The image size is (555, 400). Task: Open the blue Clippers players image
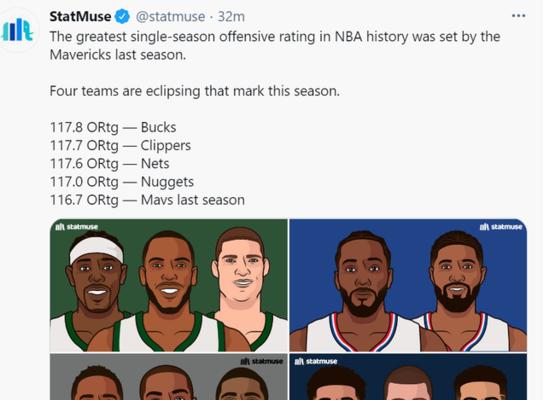click(408, 285)
